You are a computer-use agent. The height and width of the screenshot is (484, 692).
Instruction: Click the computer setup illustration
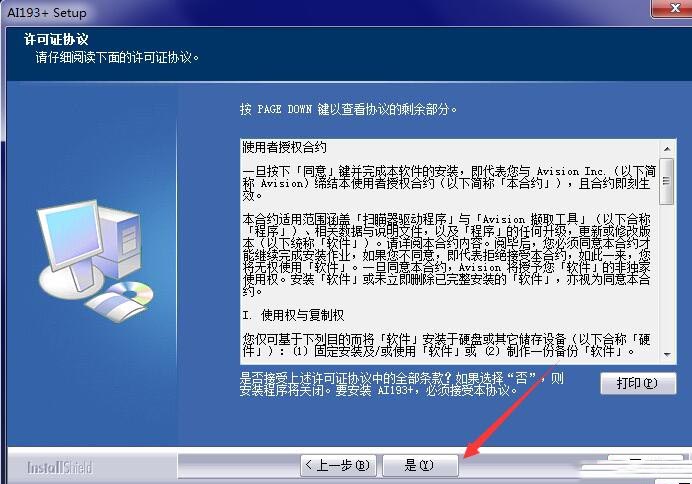[x=96, y=261]
